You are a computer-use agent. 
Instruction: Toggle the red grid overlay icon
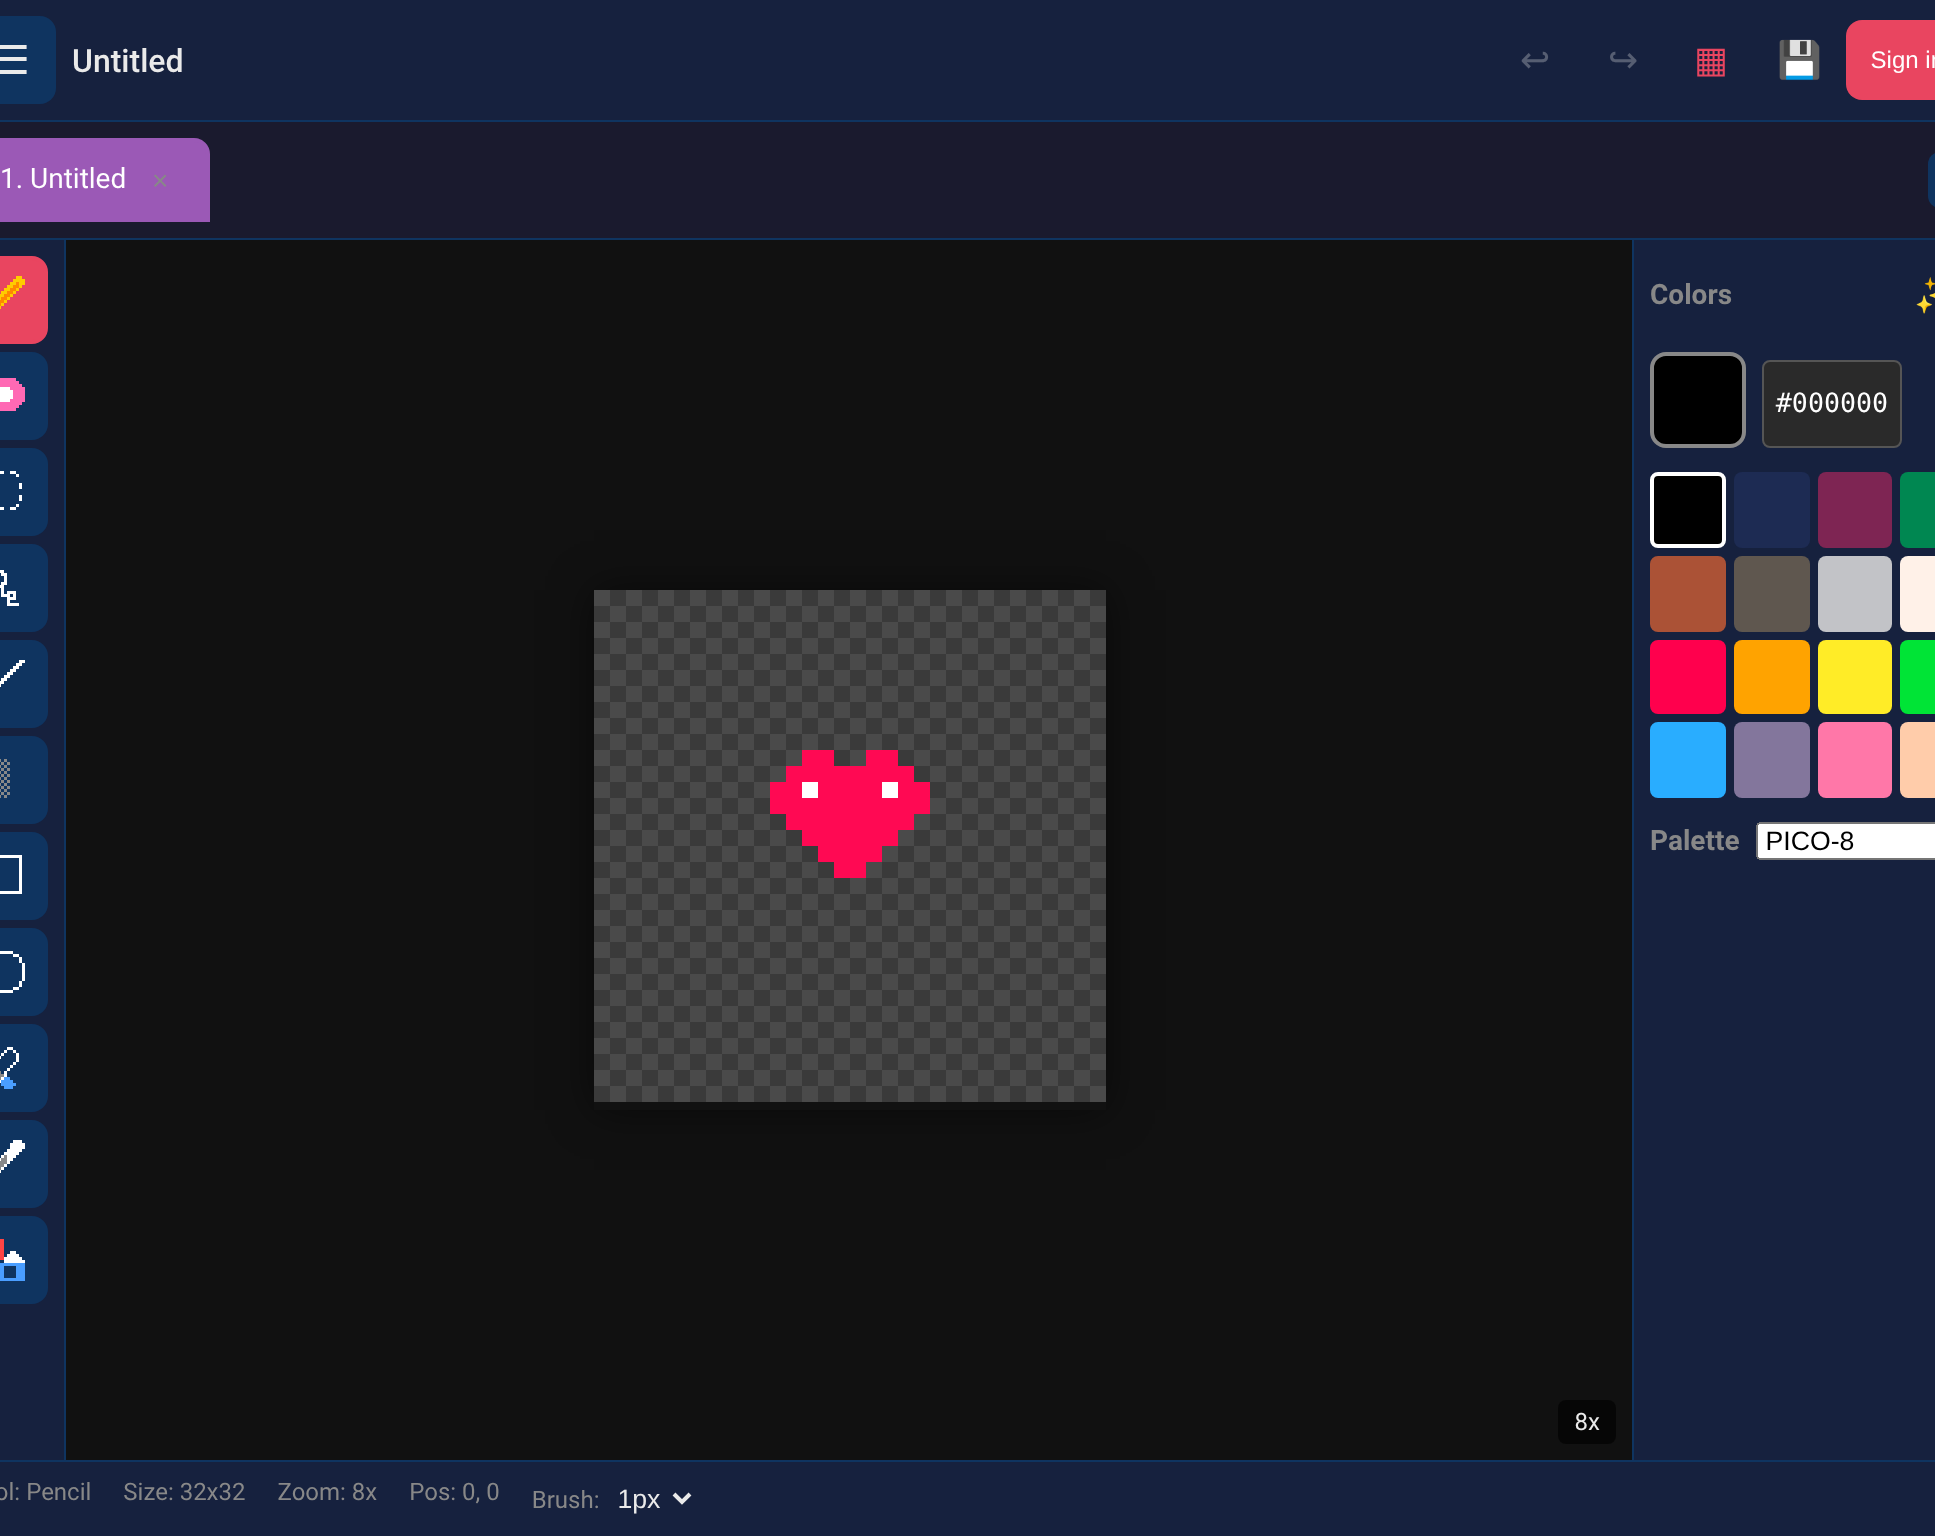tap(1711, 62)
